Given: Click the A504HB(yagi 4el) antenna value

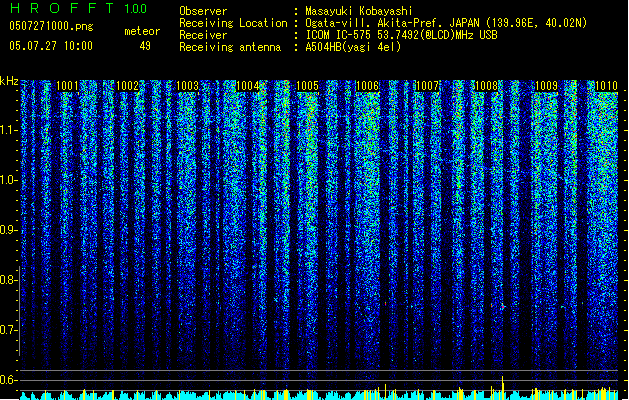Looking at the screenshot, I should (x=353, y=47).
